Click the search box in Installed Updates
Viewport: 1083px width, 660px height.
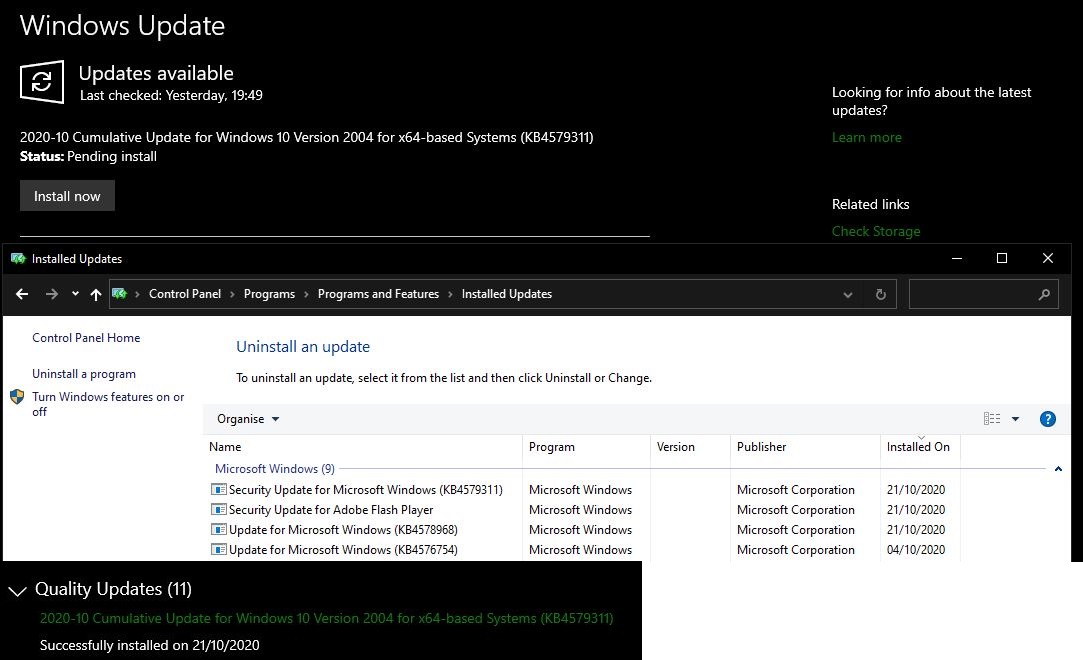(x=984, y=294)
